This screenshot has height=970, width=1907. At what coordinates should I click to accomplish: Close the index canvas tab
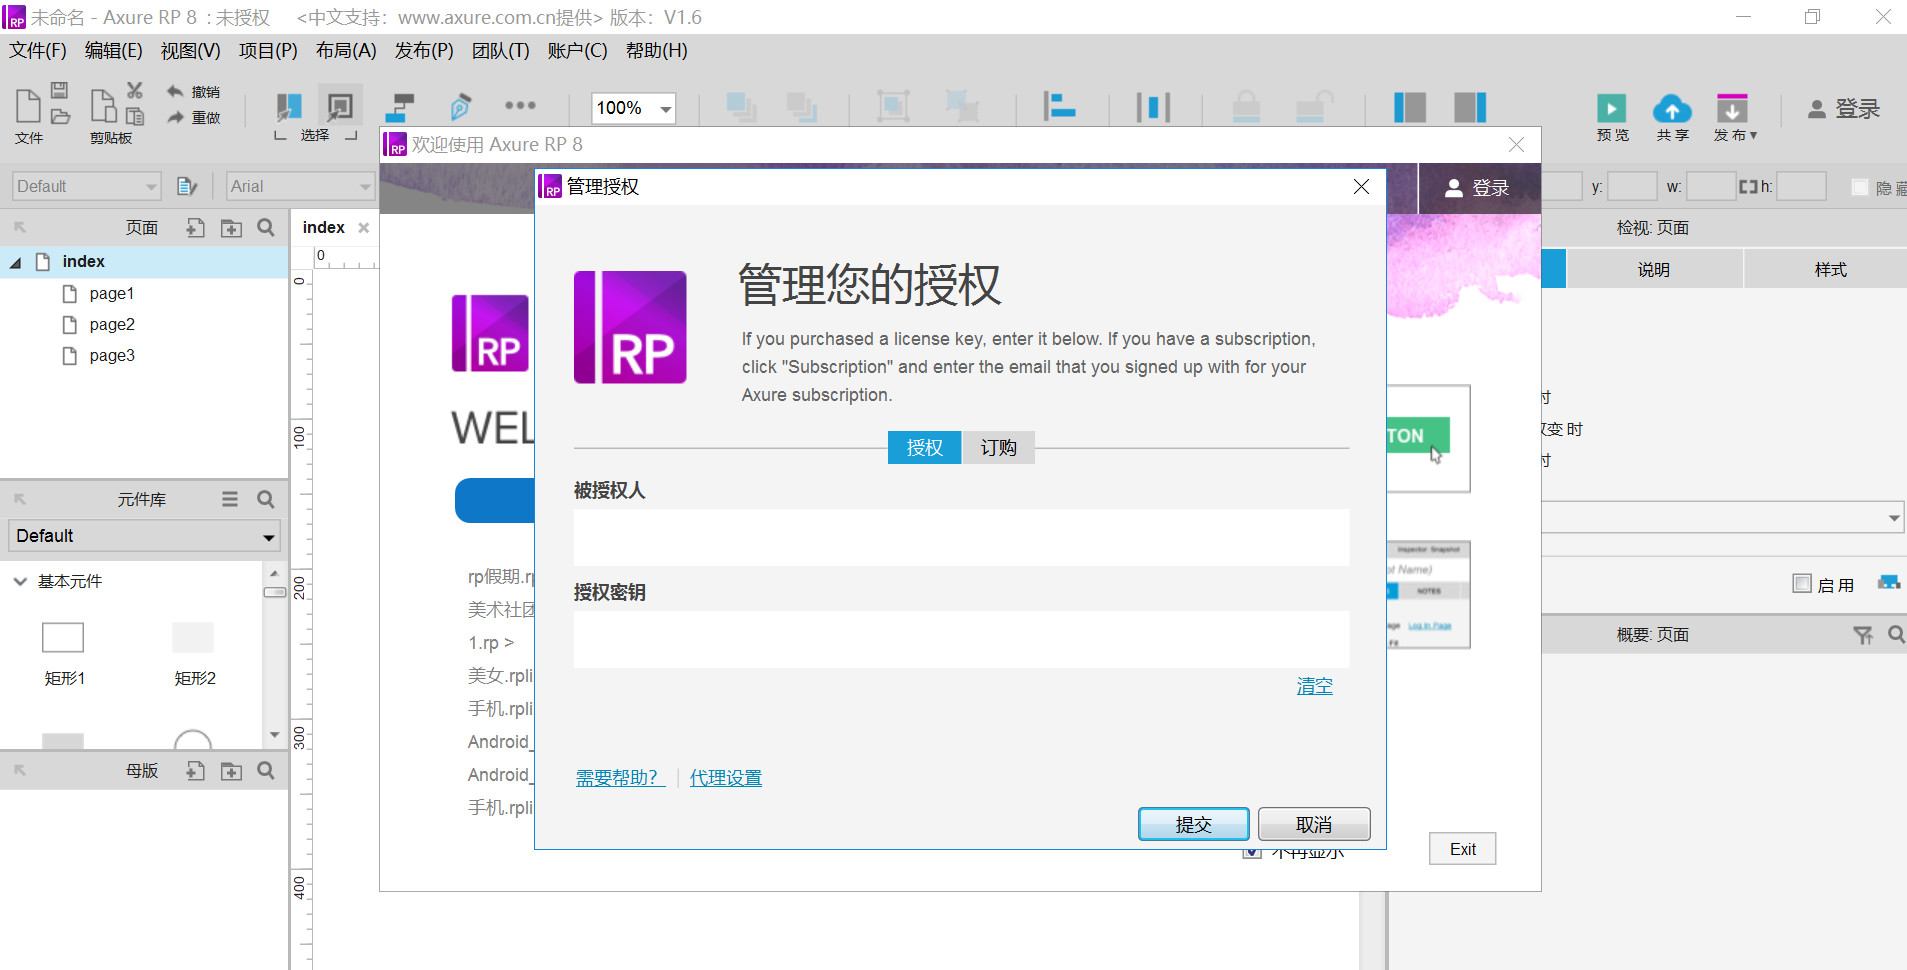click(x=364, y=228)
